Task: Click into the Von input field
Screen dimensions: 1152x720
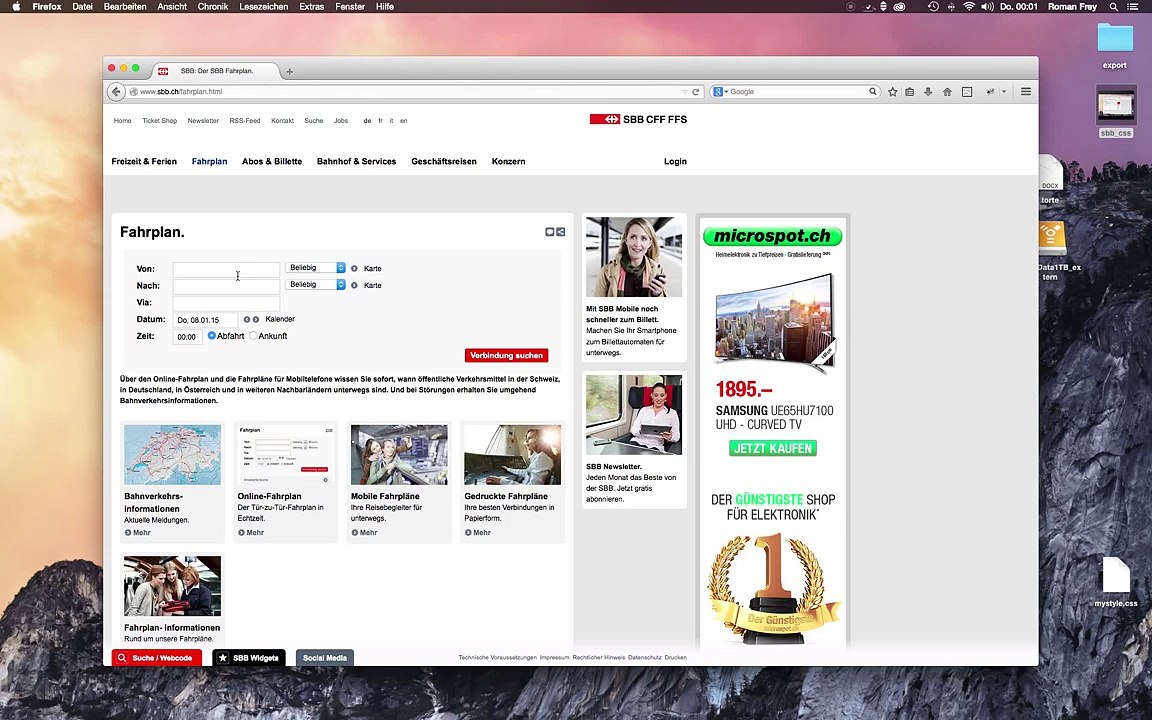Action: pyautogui.click(x=226, y=270)
